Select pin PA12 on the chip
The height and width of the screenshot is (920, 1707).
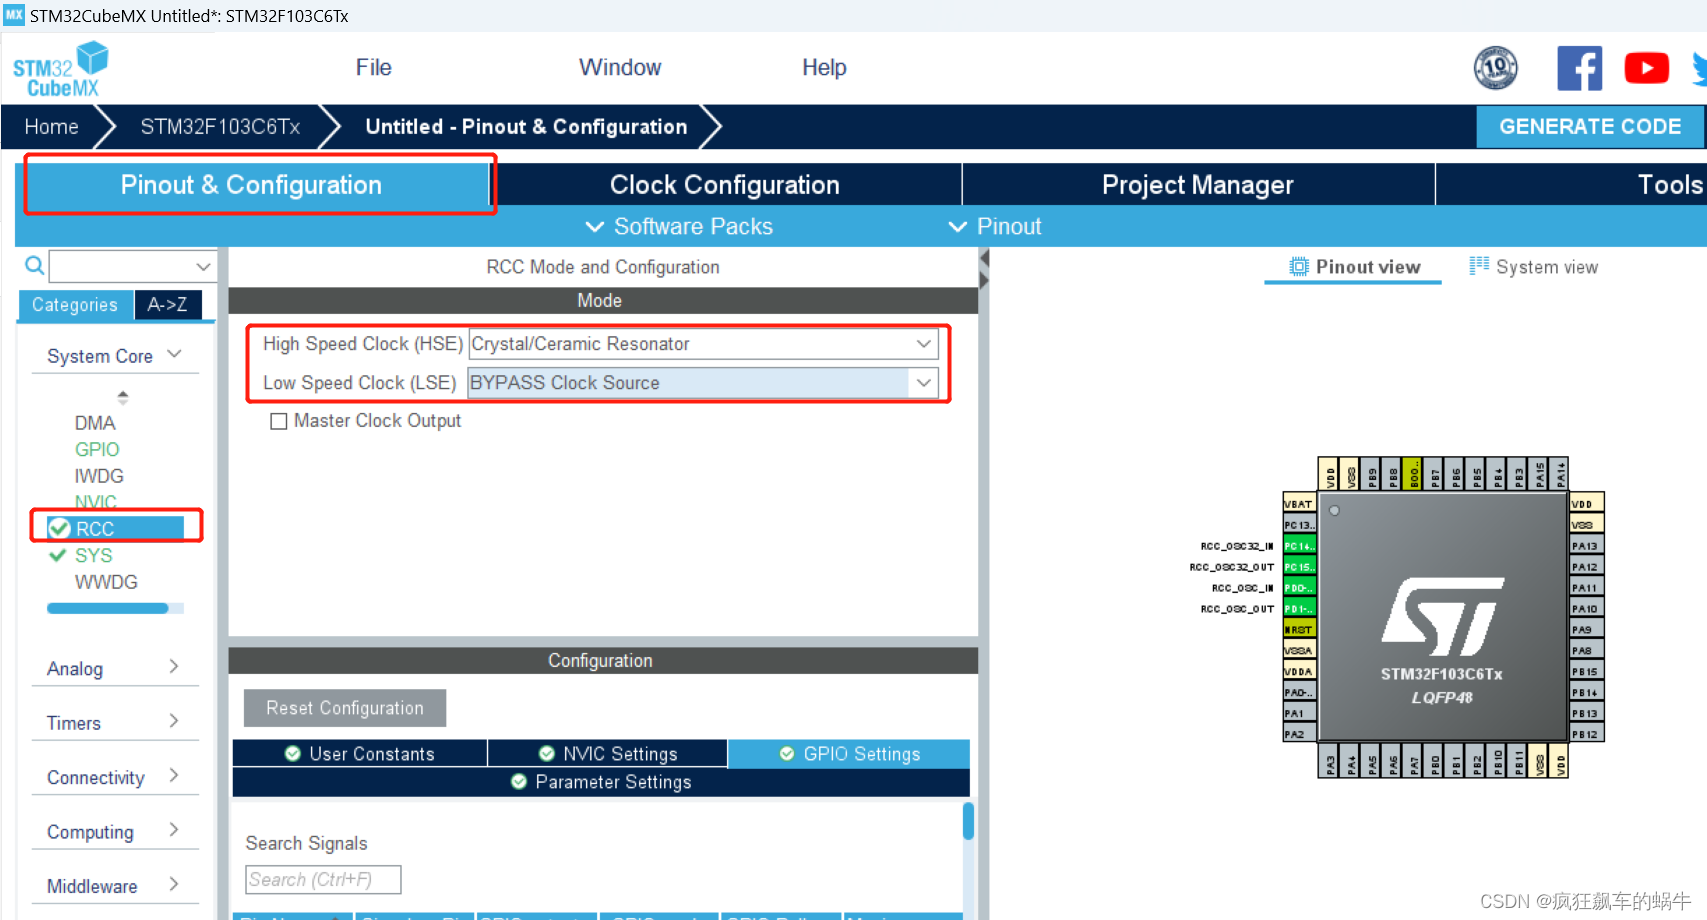[1587, 567]
